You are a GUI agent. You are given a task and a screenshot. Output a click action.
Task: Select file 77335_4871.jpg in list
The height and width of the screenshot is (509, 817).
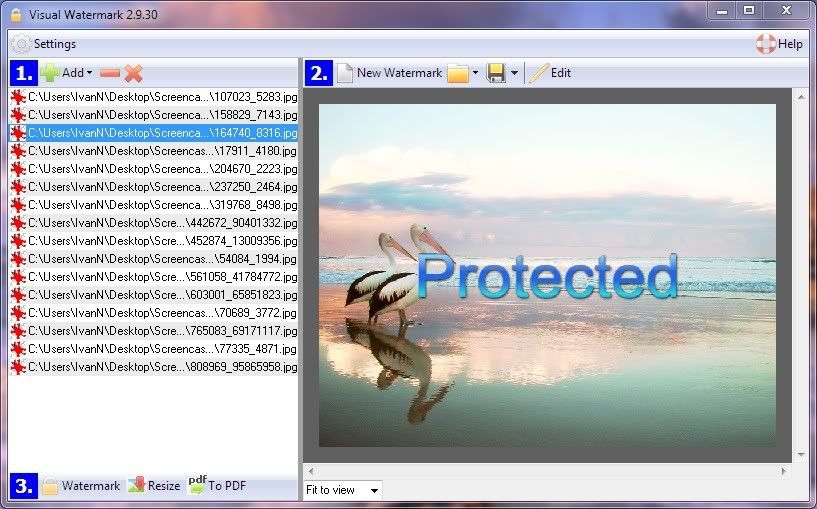(154, 349)
